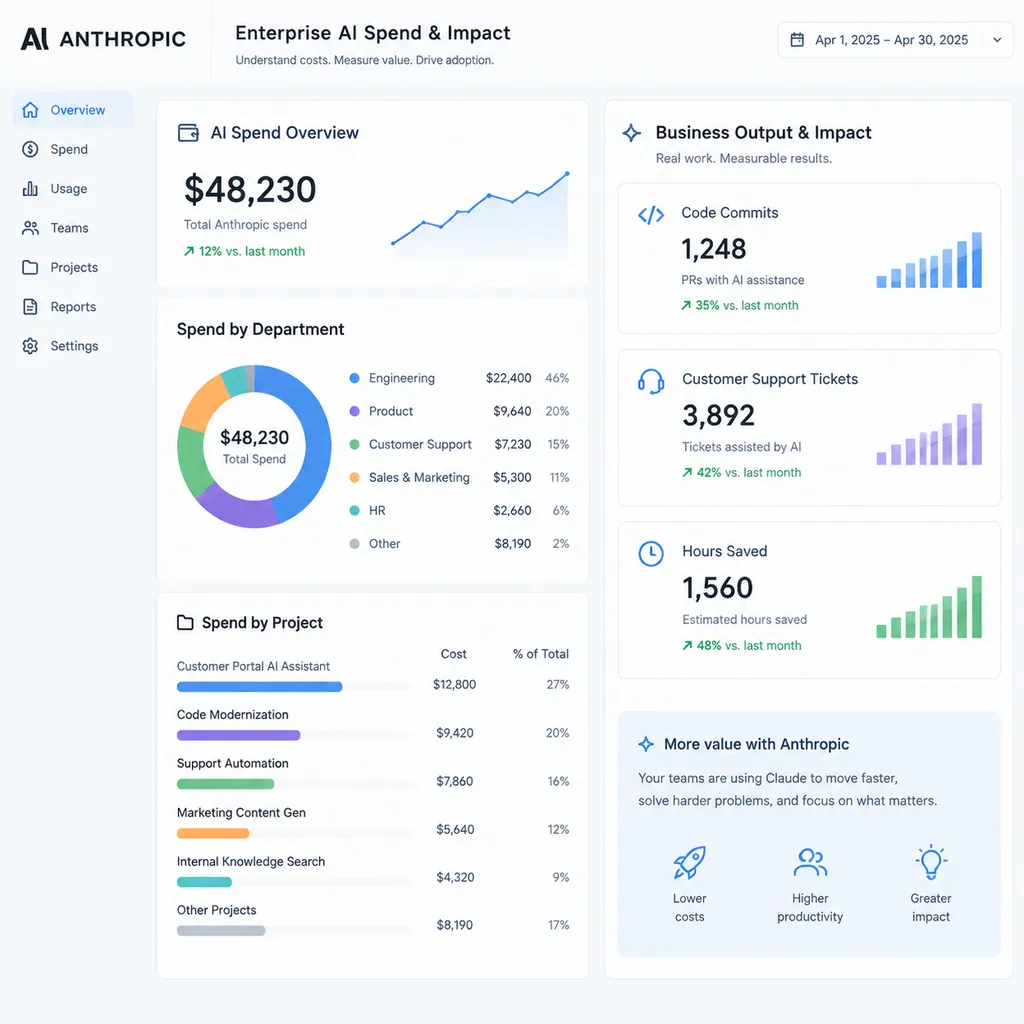Viewport: 1024px width, 1024px height.
Task: Click the Teams people icon
Action: coord(30,228)
